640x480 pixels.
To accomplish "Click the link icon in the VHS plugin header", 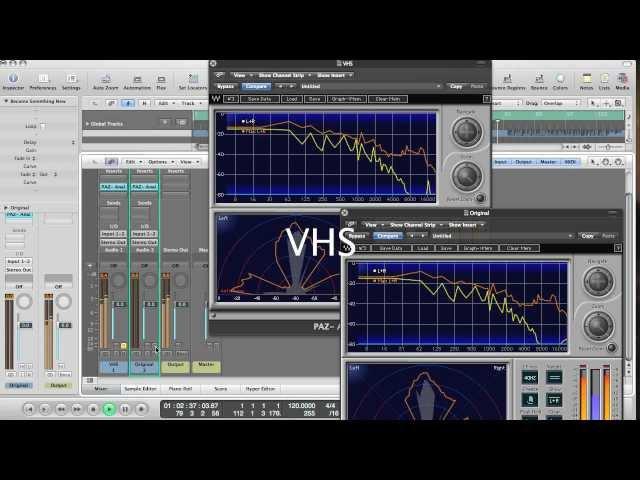I will pyautogui.click(x=220, y=75).
